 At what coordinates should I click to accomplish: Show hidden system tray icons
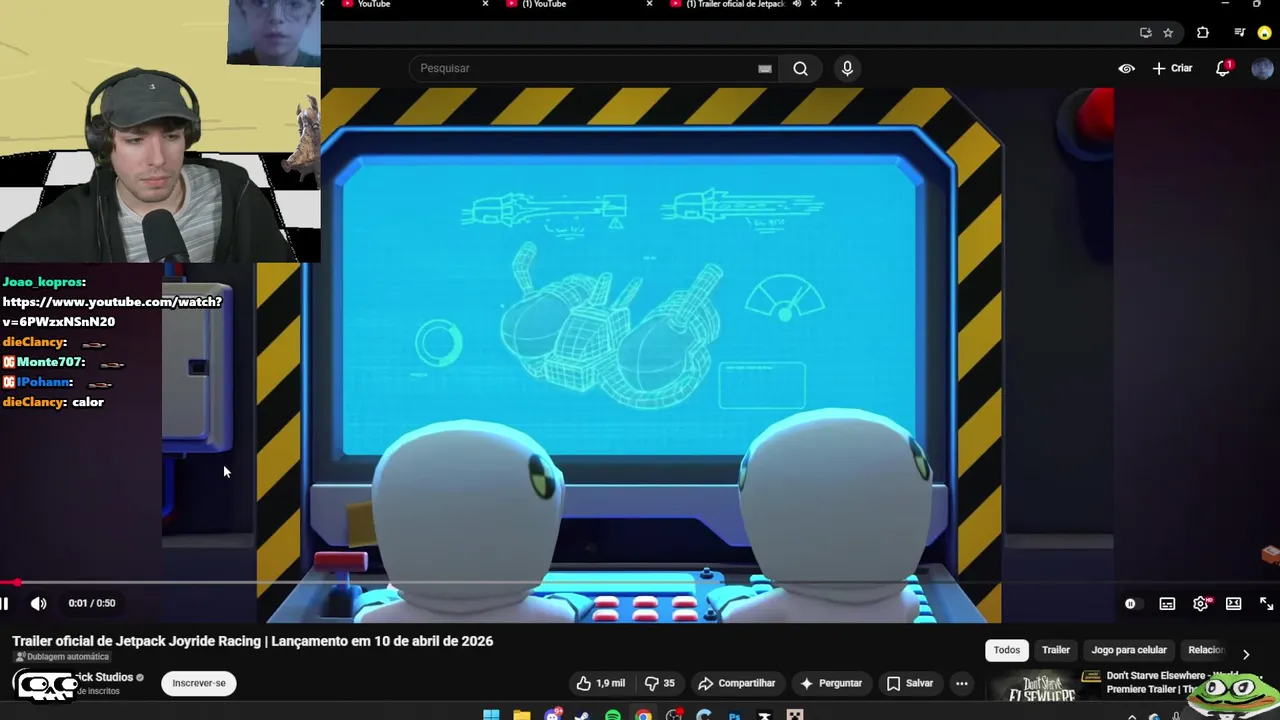(1132, 716)
